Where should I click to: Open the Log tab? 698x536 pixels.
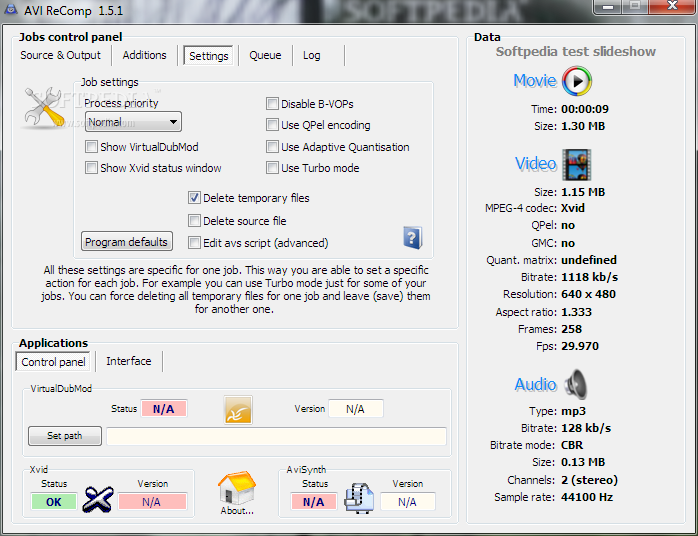coord(312,55)
